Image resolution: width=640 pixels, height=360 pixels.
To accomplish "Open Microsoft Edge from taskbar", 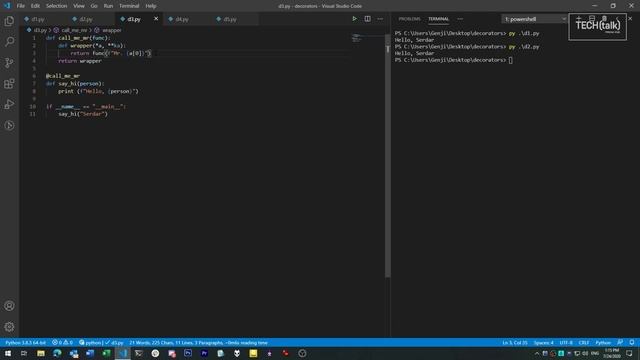I will click(x=57, y=353).
